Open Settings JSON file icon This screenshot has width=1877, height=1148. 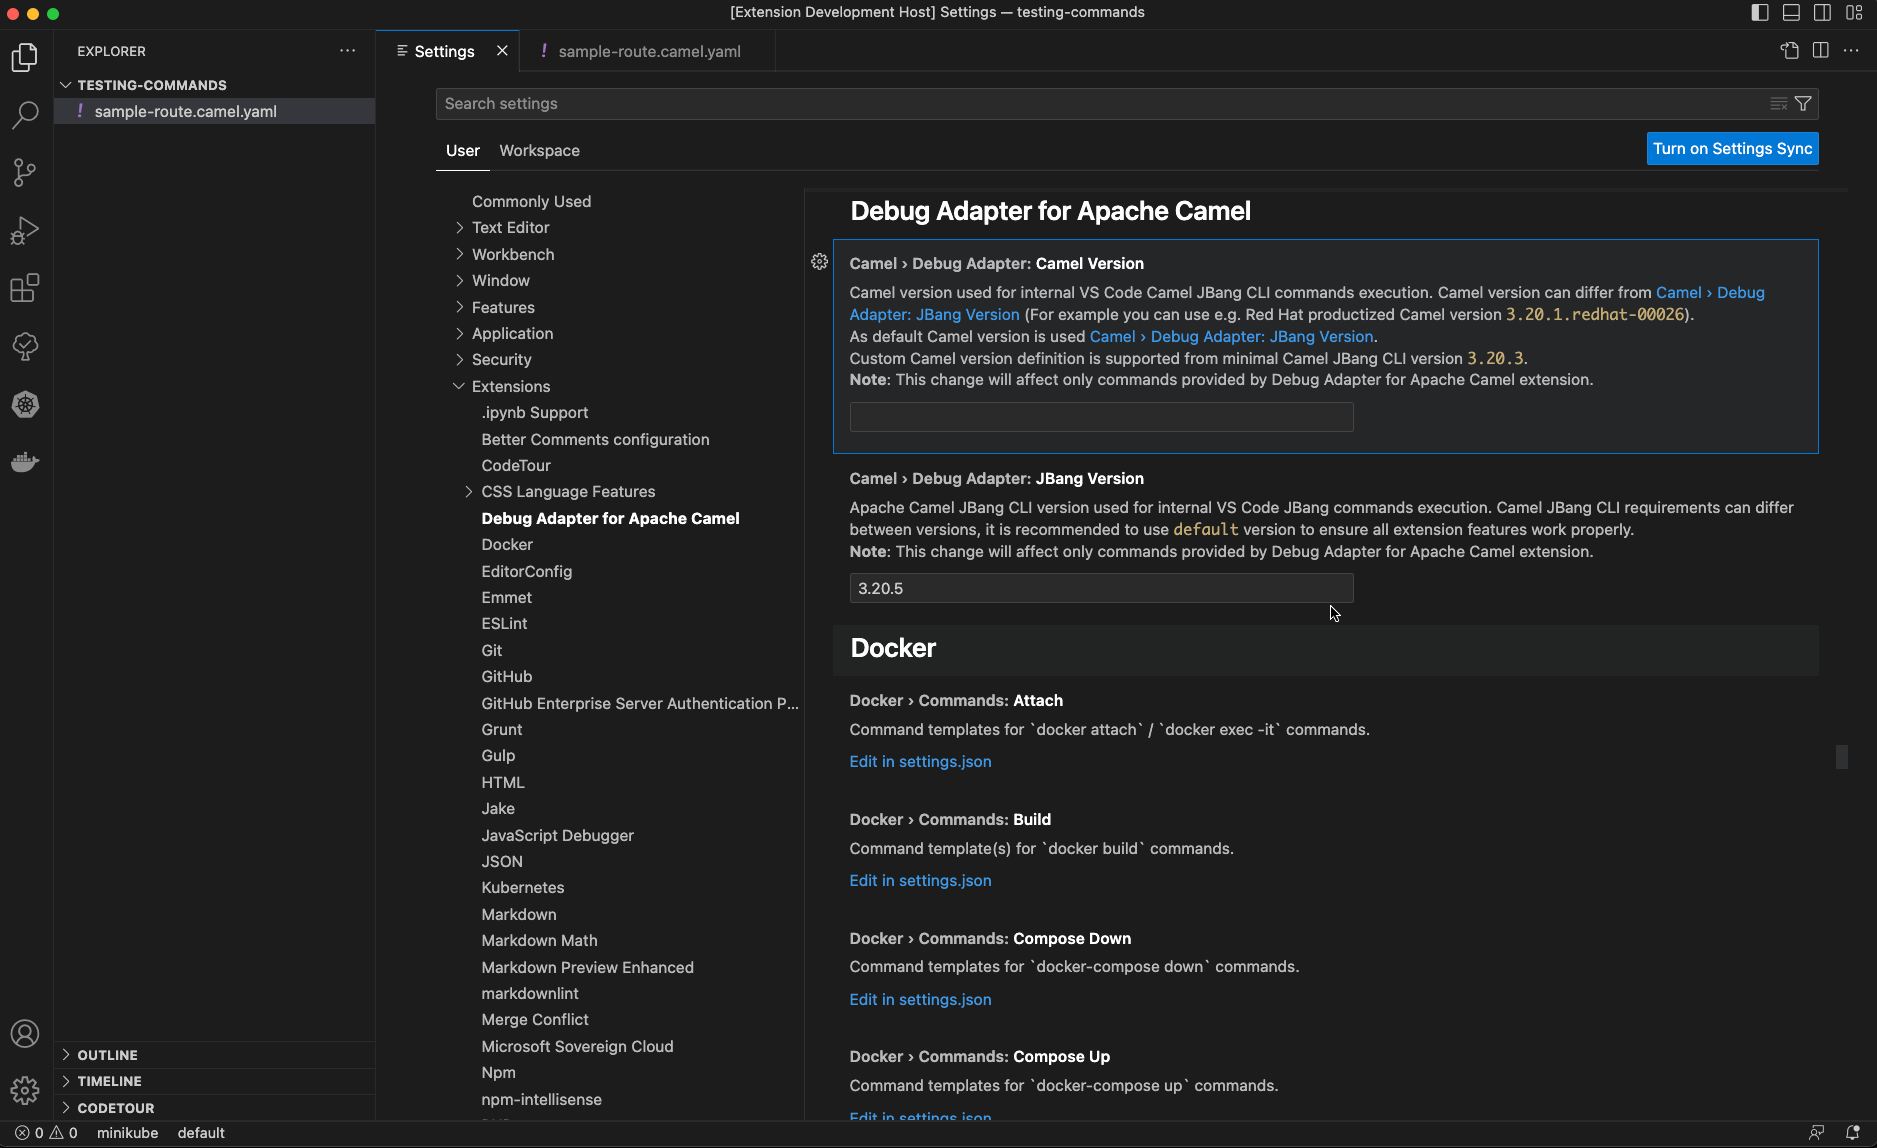(x=1789, y=51)
